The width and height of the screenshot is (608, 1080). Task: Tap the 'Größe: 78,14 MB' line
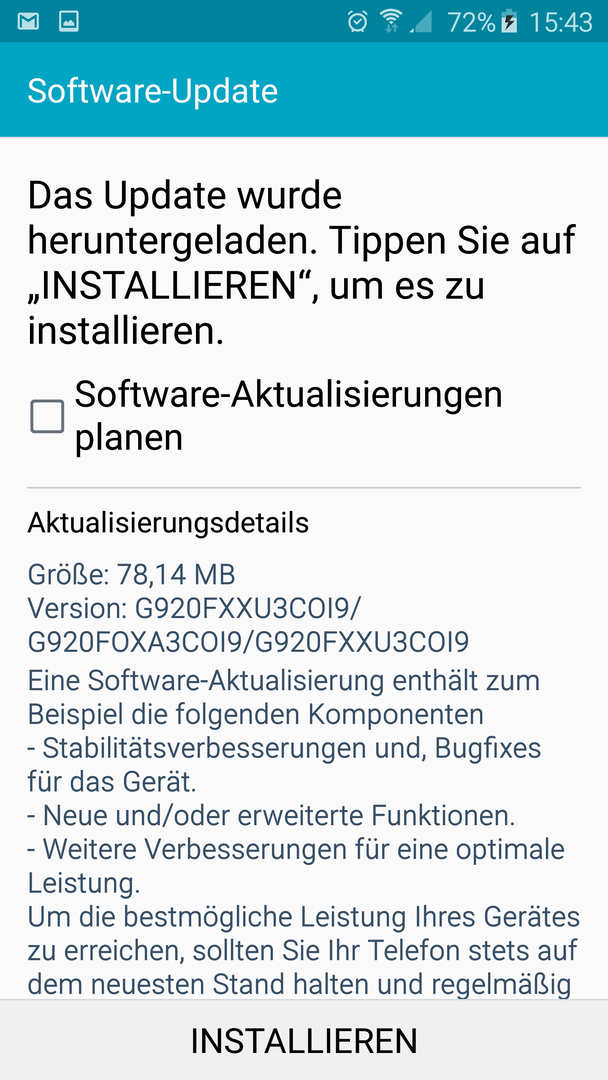point(132,573)
